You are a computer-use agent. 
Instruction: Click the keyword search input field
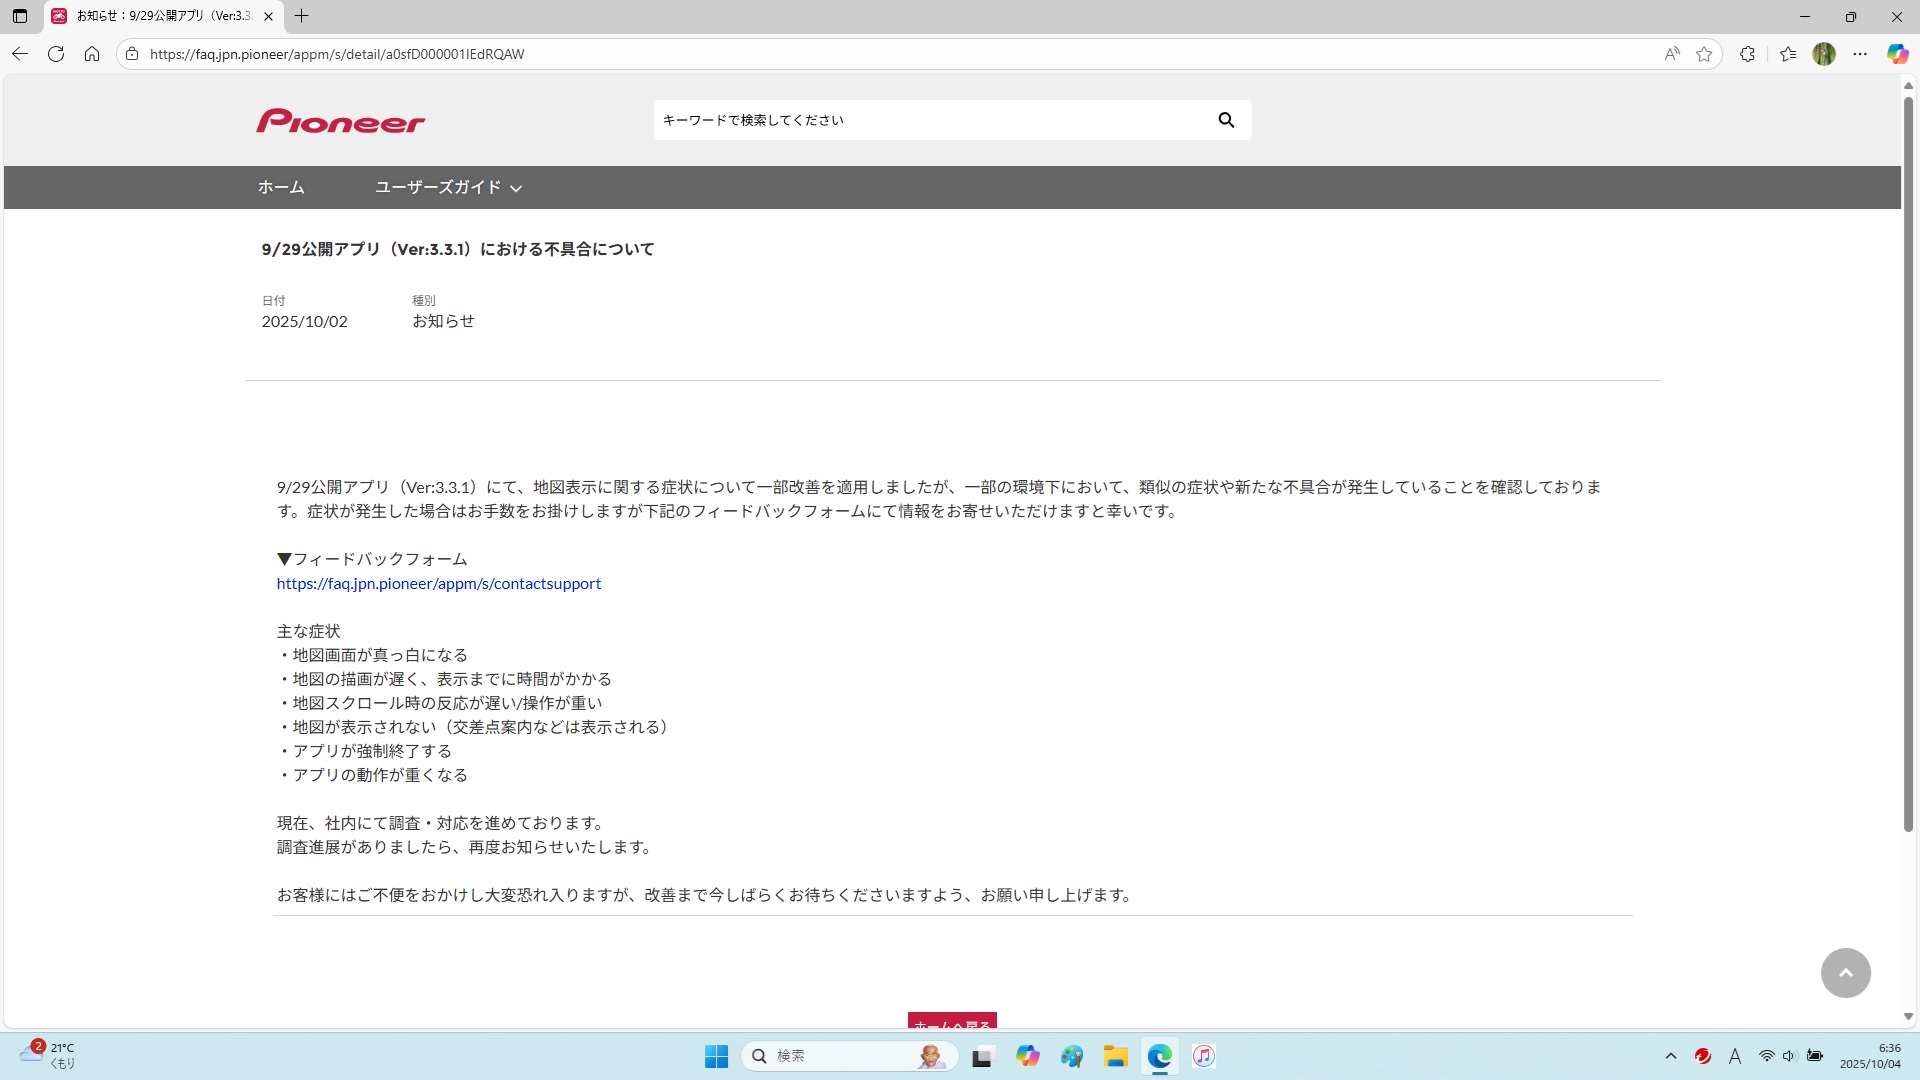point(930,120)
